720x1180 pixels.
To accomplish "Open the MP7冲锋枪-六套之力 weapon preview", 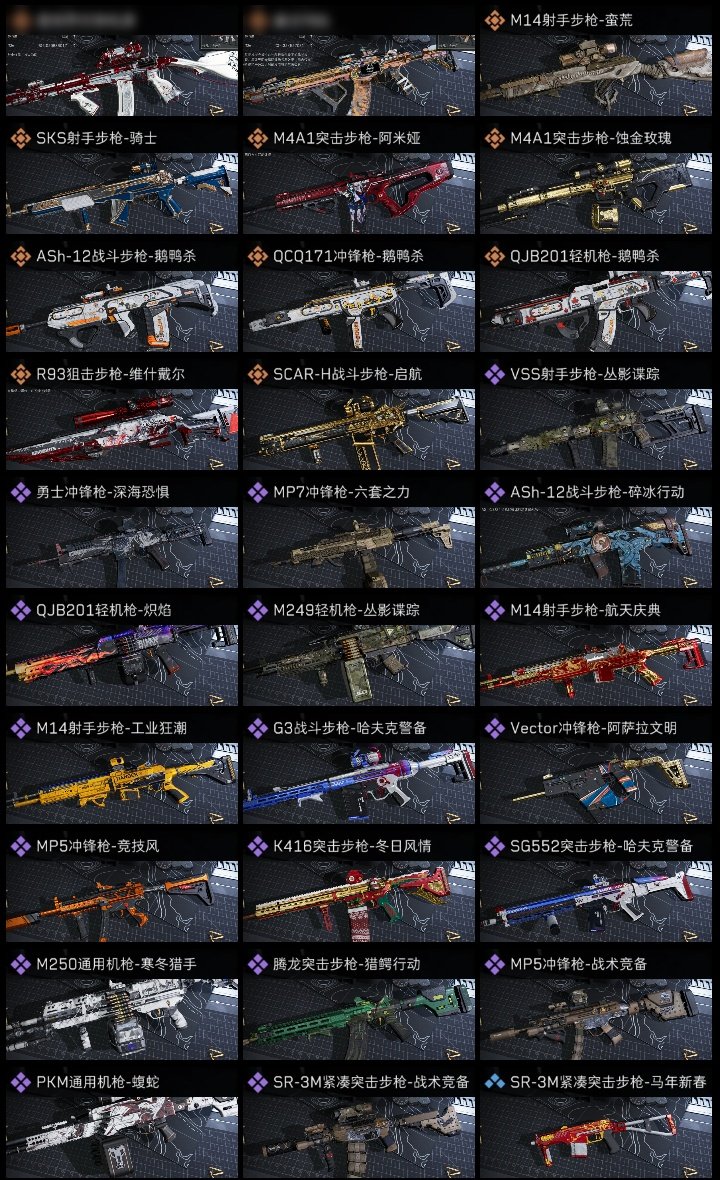I will point(359,548).
